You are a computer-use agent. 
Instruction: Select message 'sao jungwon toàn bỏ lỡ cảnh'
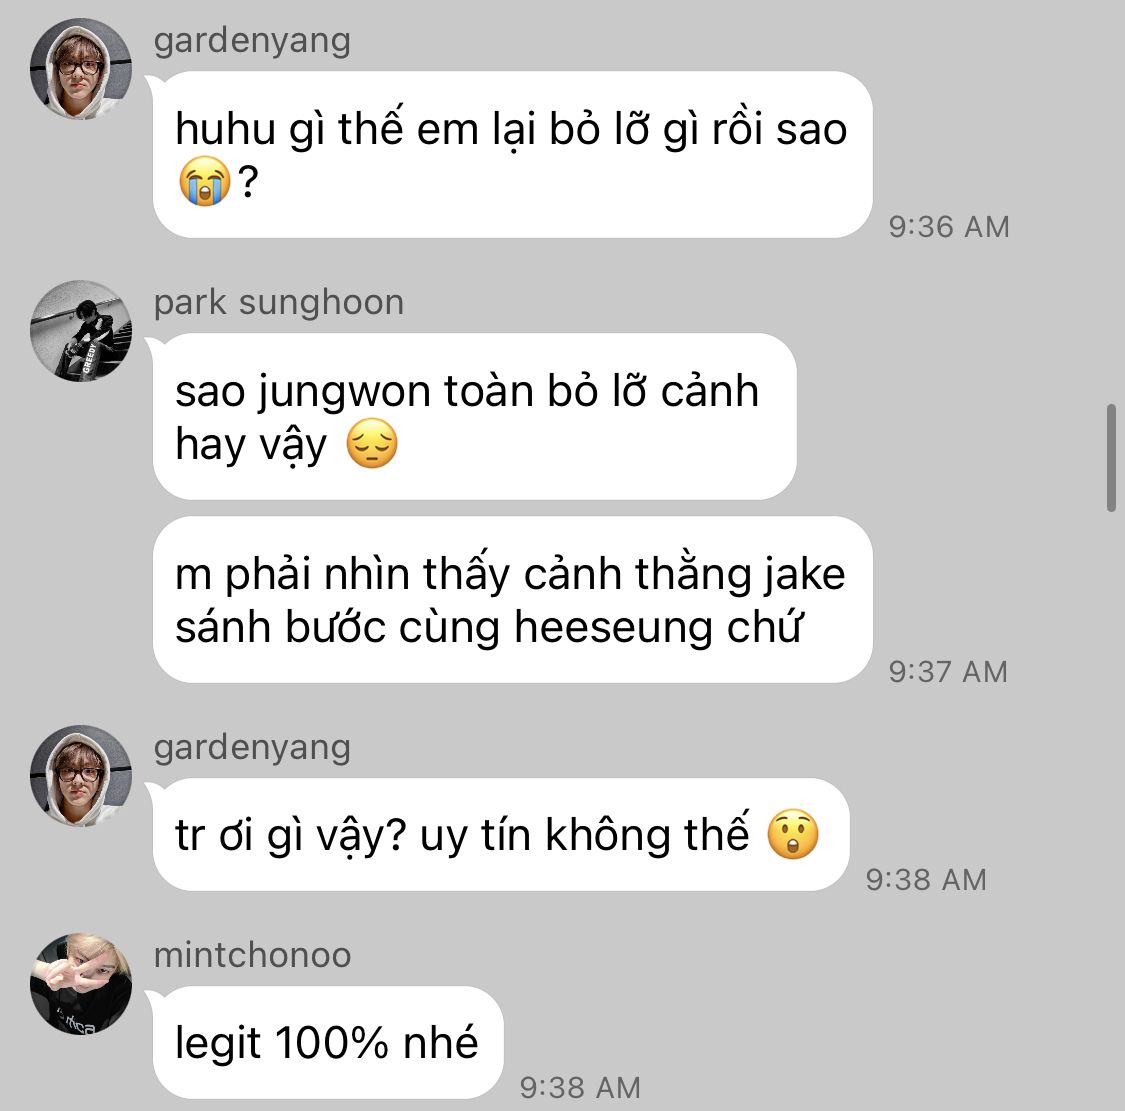[x=474, y=416]
